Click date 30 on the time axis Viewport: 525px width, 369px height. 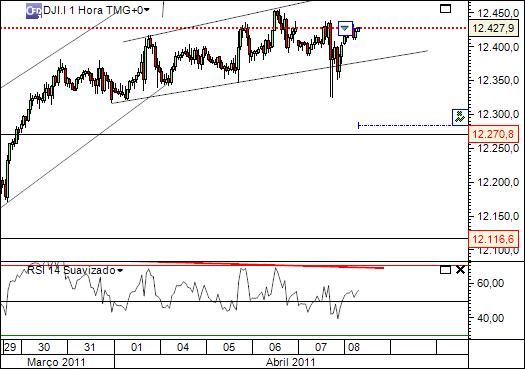(x=44, y=347)
